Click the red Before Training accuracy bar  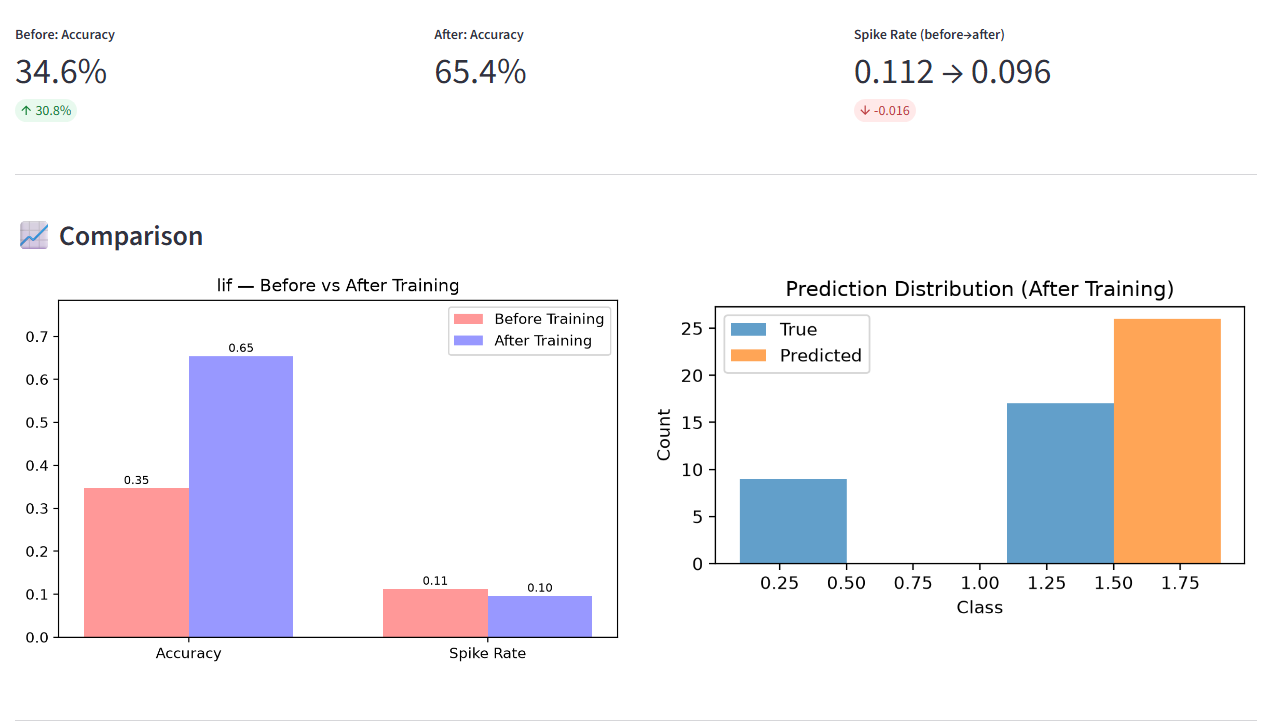(x=136, y=562)
